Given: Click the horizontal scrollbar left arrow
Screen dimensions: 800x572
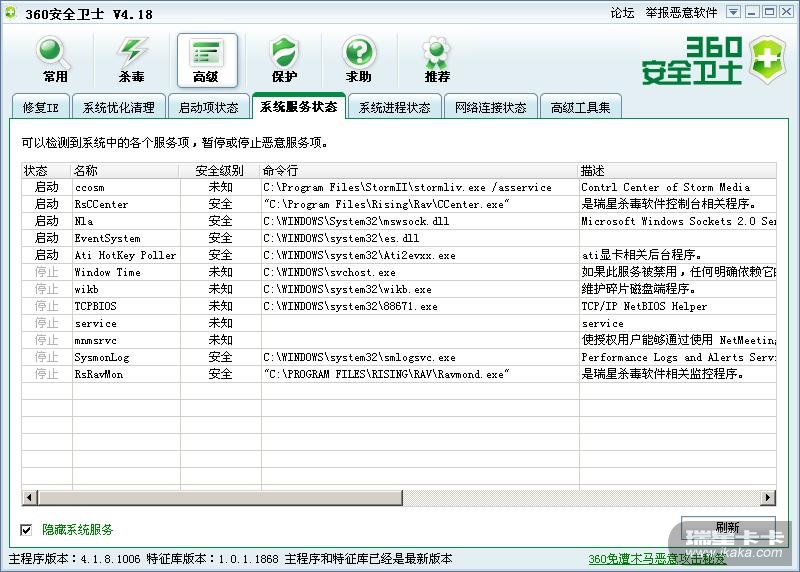Looking at the screenshot, I should 30,497.
